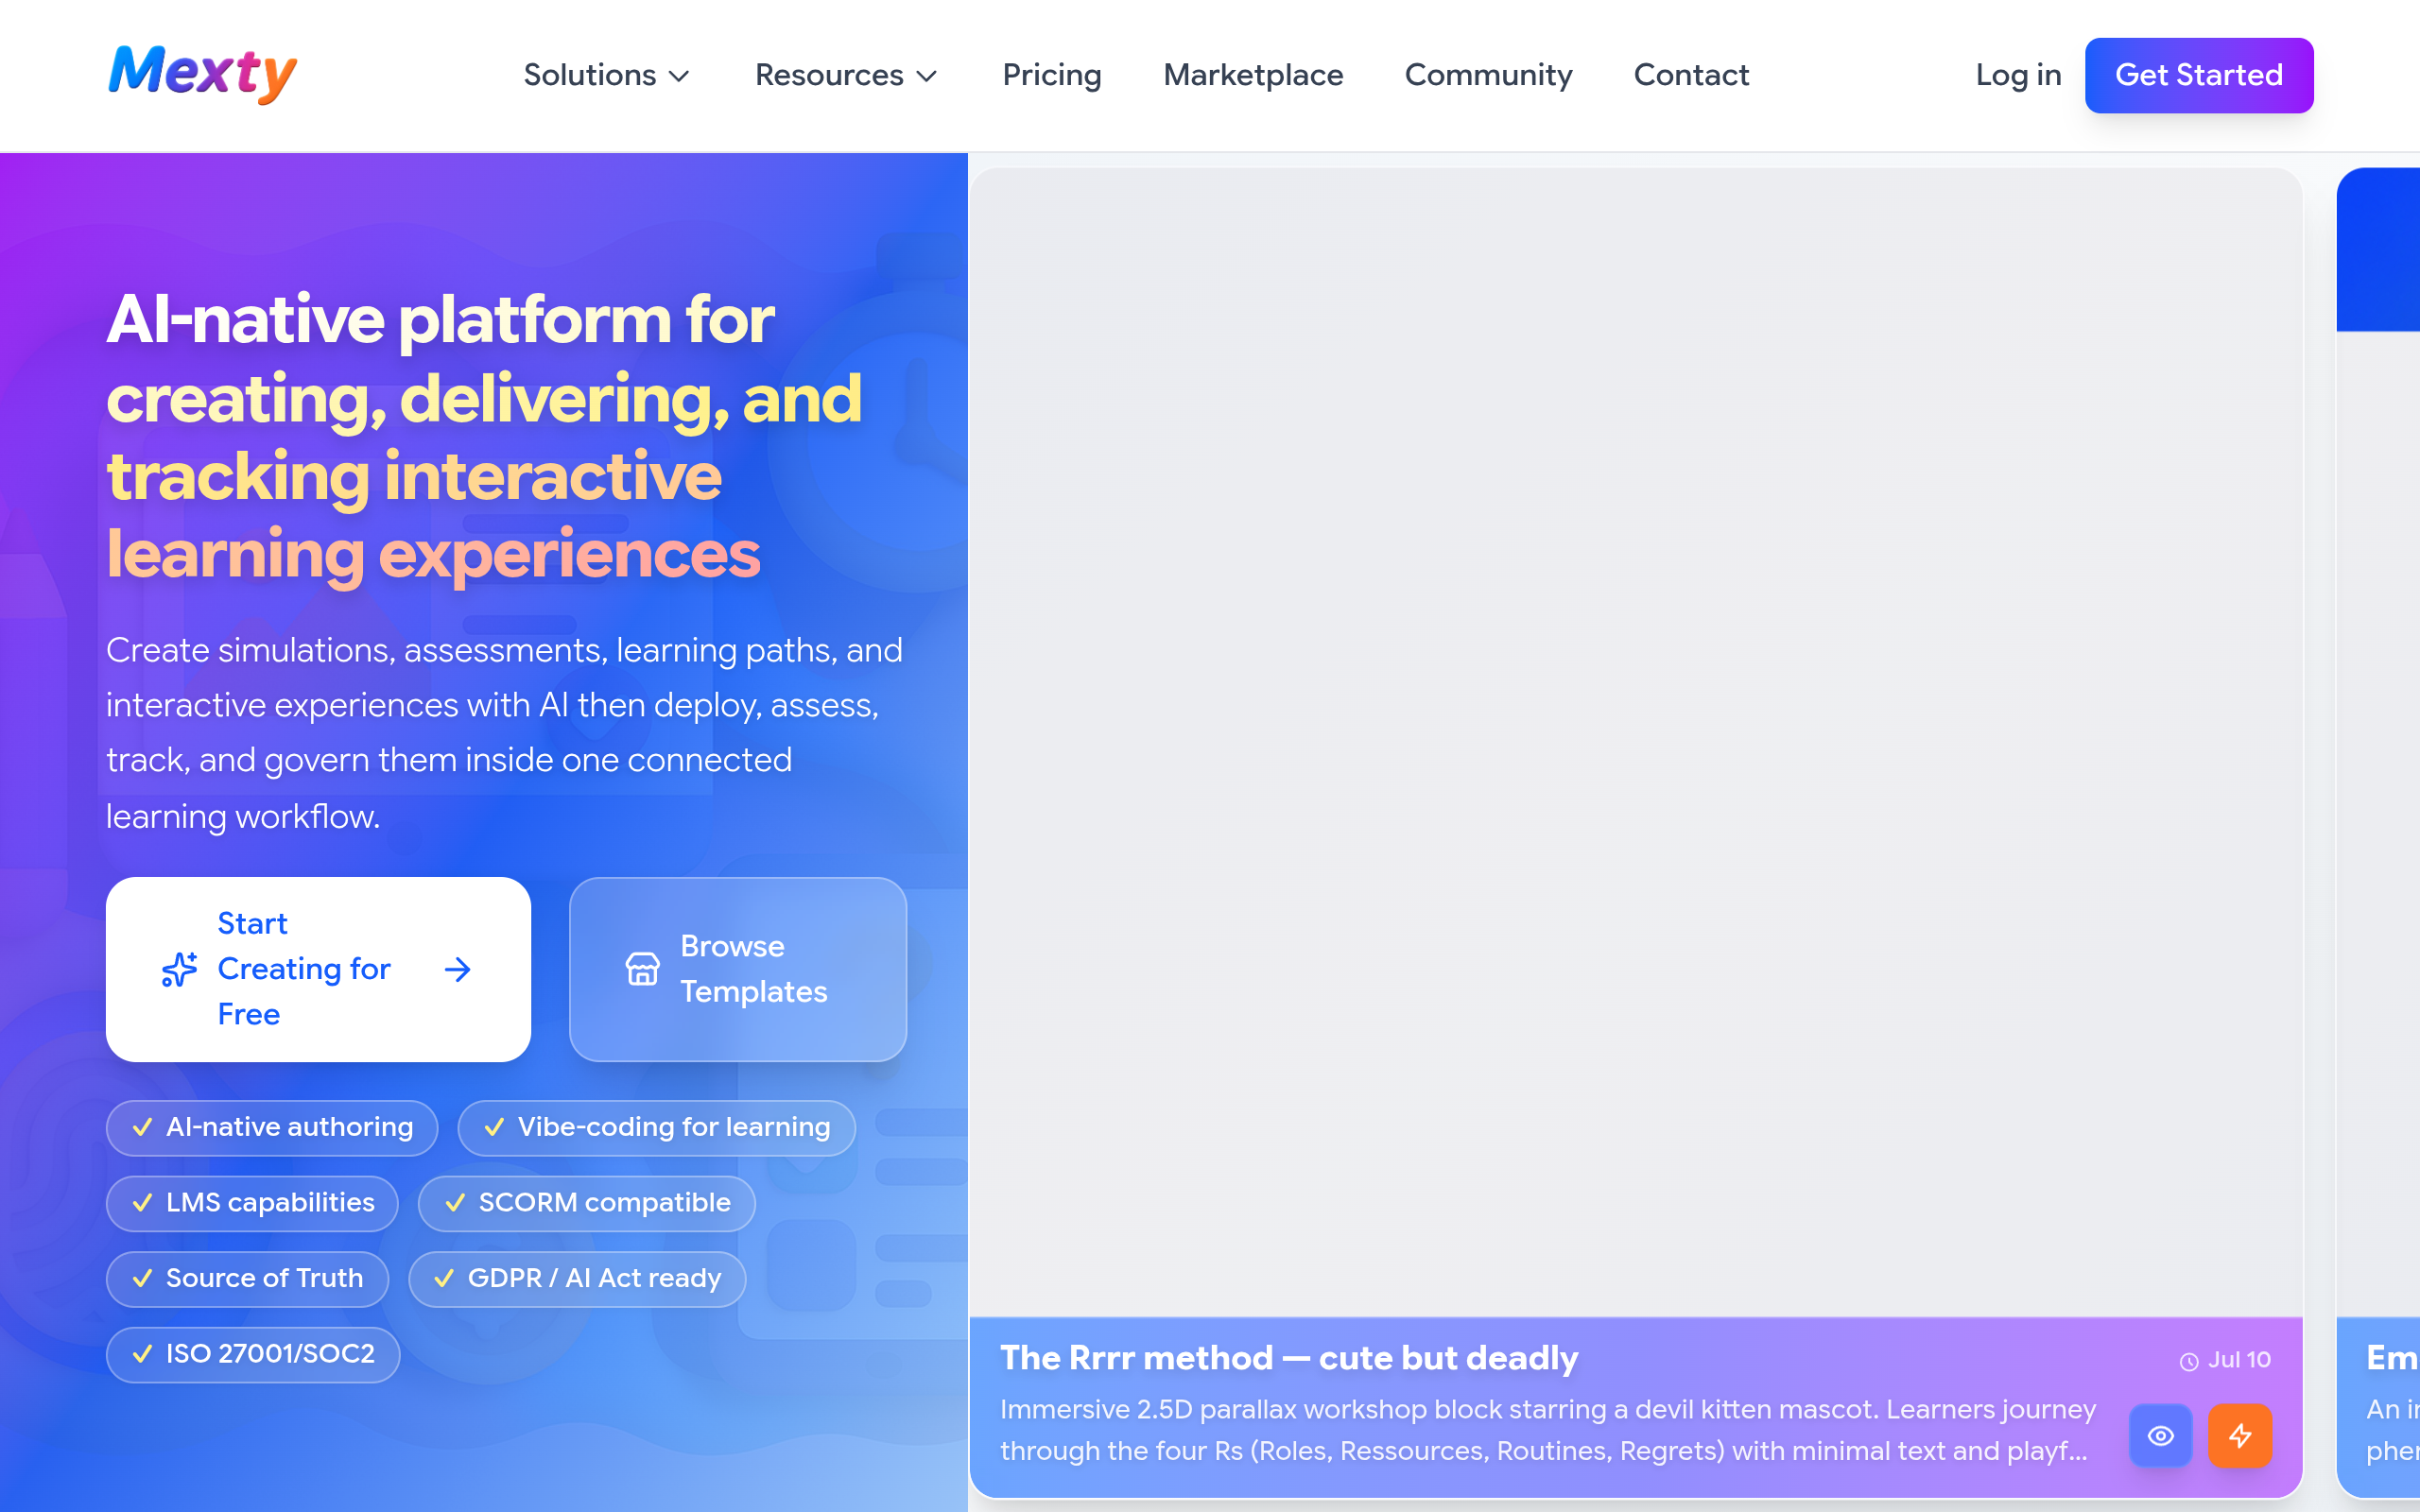Click Browse Templates button
This screenshot has width=2420, height=1512.
738,969
